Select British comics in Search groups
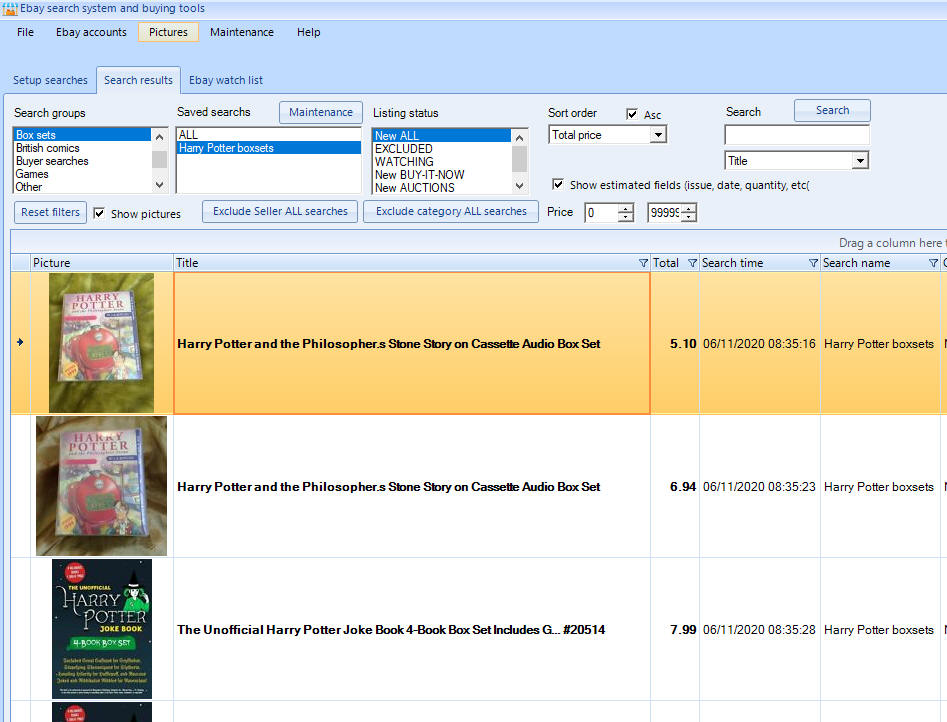The image size is (947, 722). (x=82, y=148)
